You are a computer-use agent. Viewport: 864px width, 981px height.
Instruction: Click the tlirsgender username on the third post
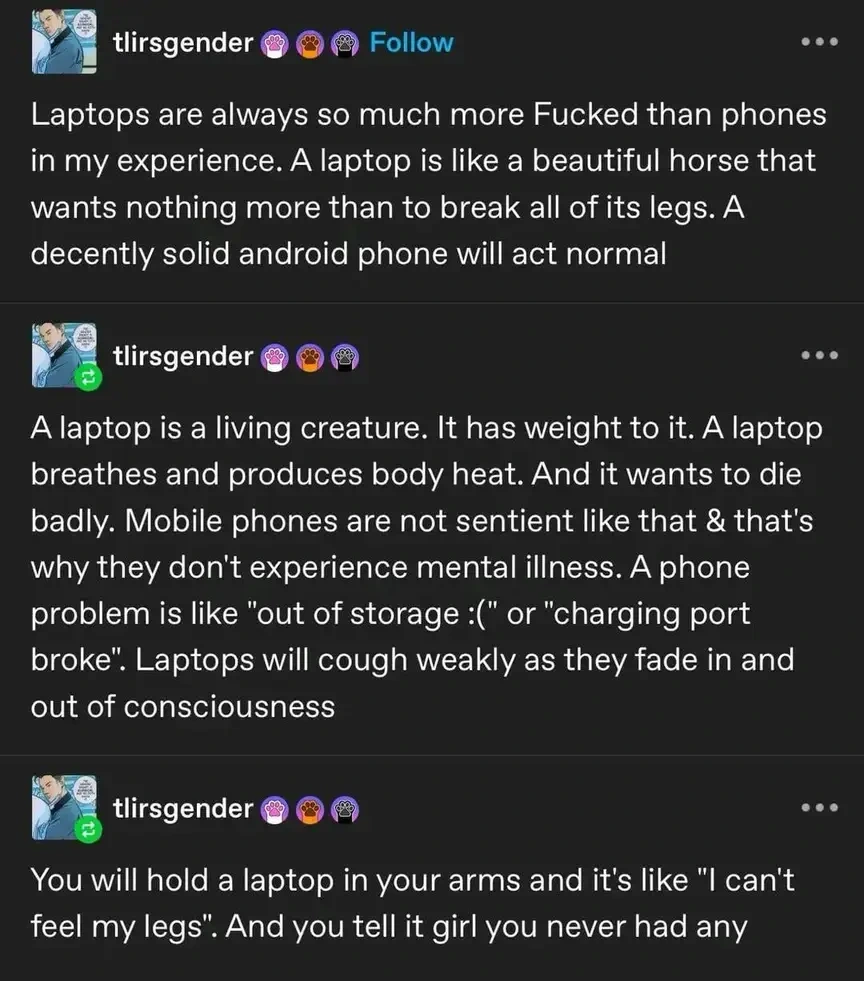[x=184, y=808]
